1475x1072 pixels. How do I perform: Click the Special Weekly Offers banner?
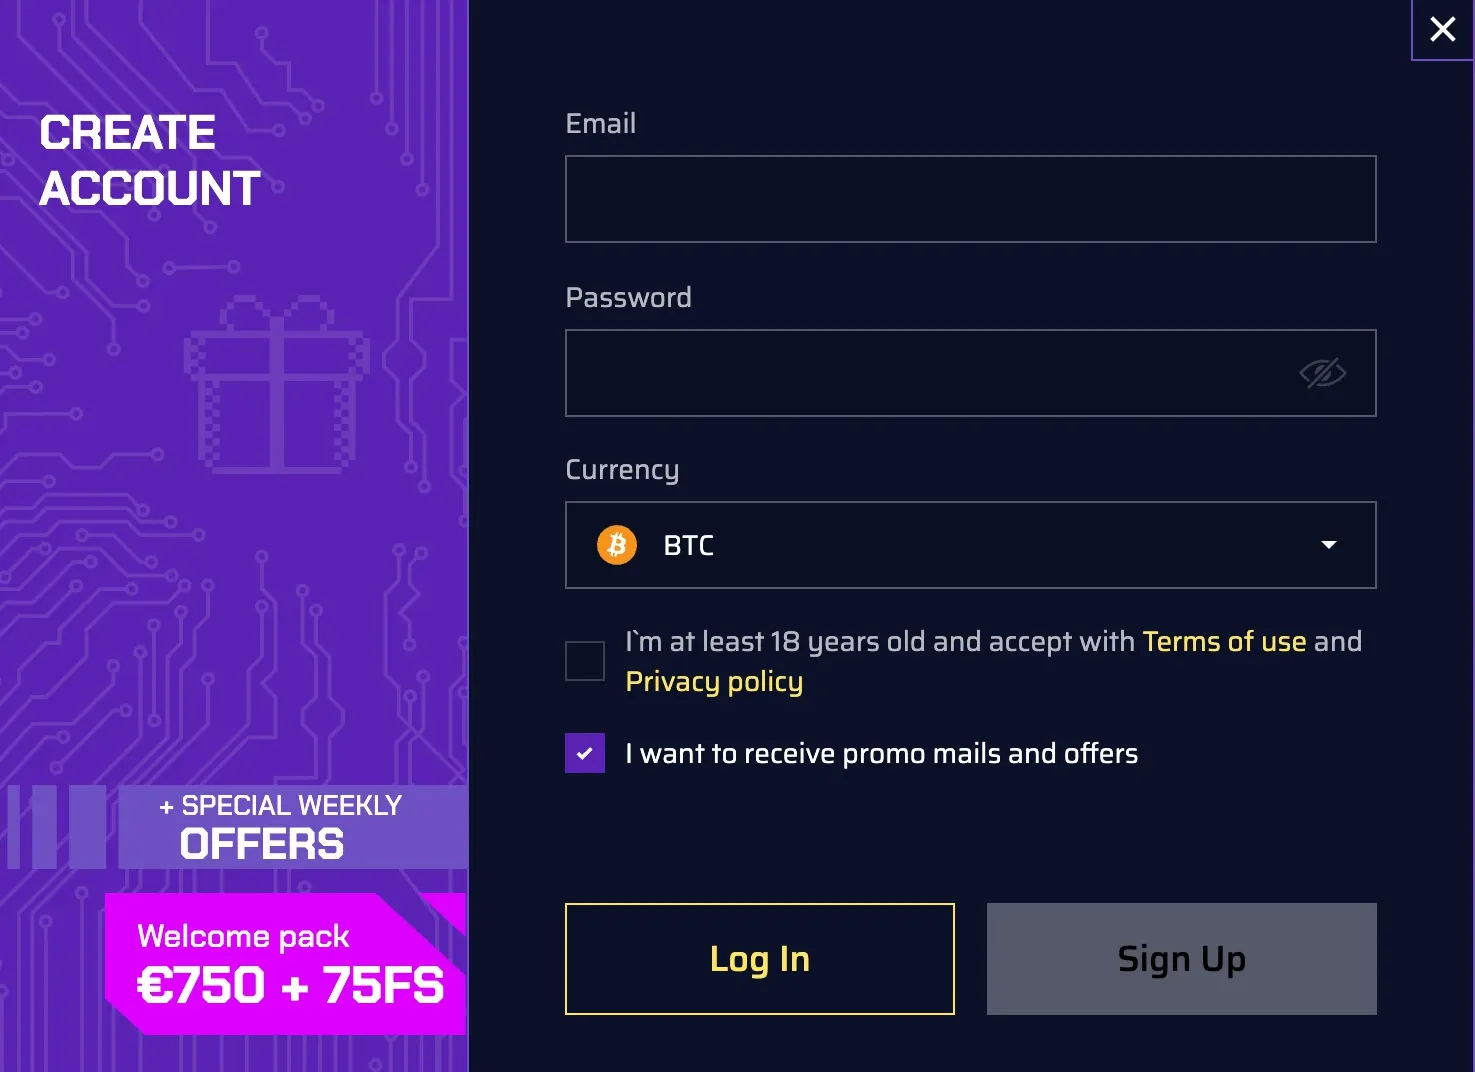[x=290, y=827]
